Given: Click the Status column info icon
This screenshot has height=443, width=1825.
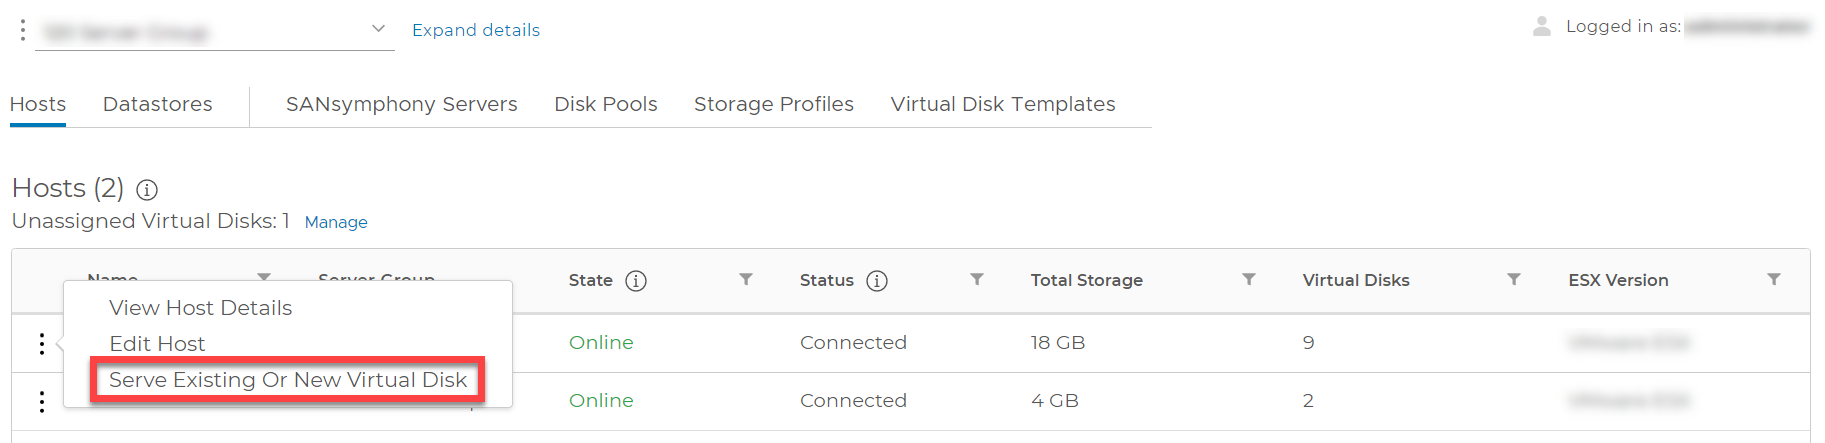Looking at the screenshot, I should (x=877, y=281).
